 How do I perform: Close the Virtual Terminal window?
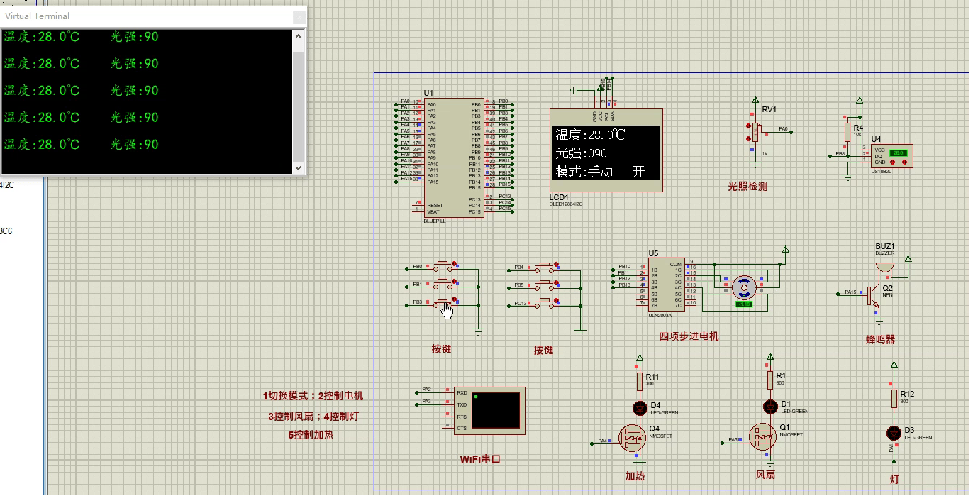pos(298,17)
